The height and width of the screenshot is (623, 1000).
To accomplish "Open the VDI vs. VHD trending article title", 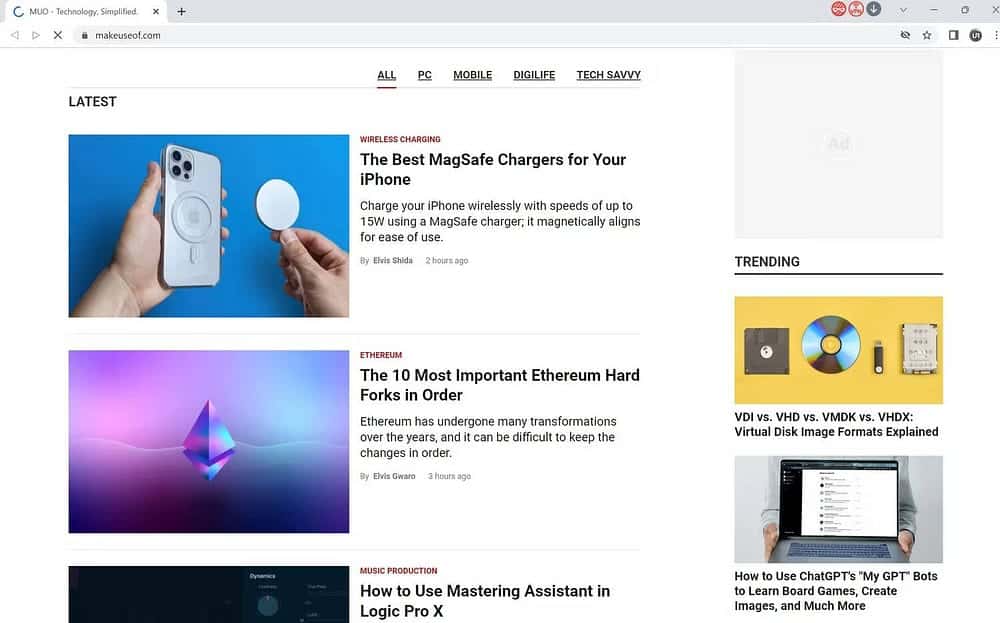I will pos(836,424).
